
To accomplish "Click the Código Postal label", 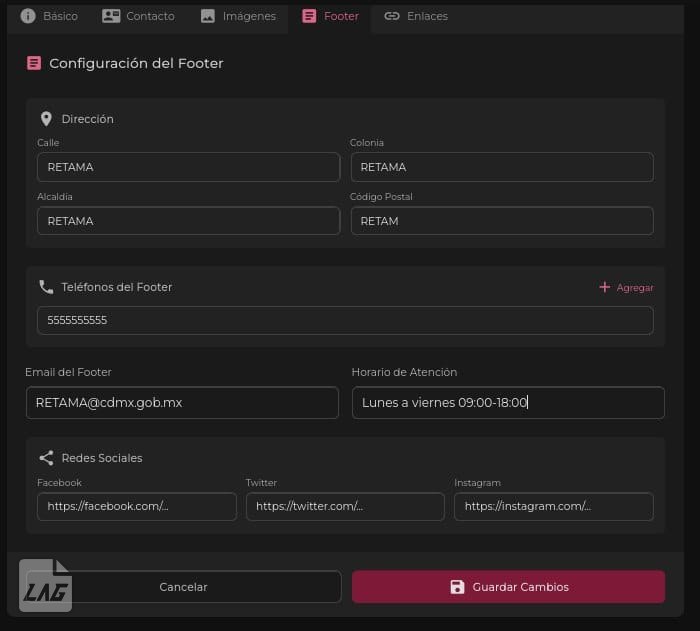I will click(381, 196).
